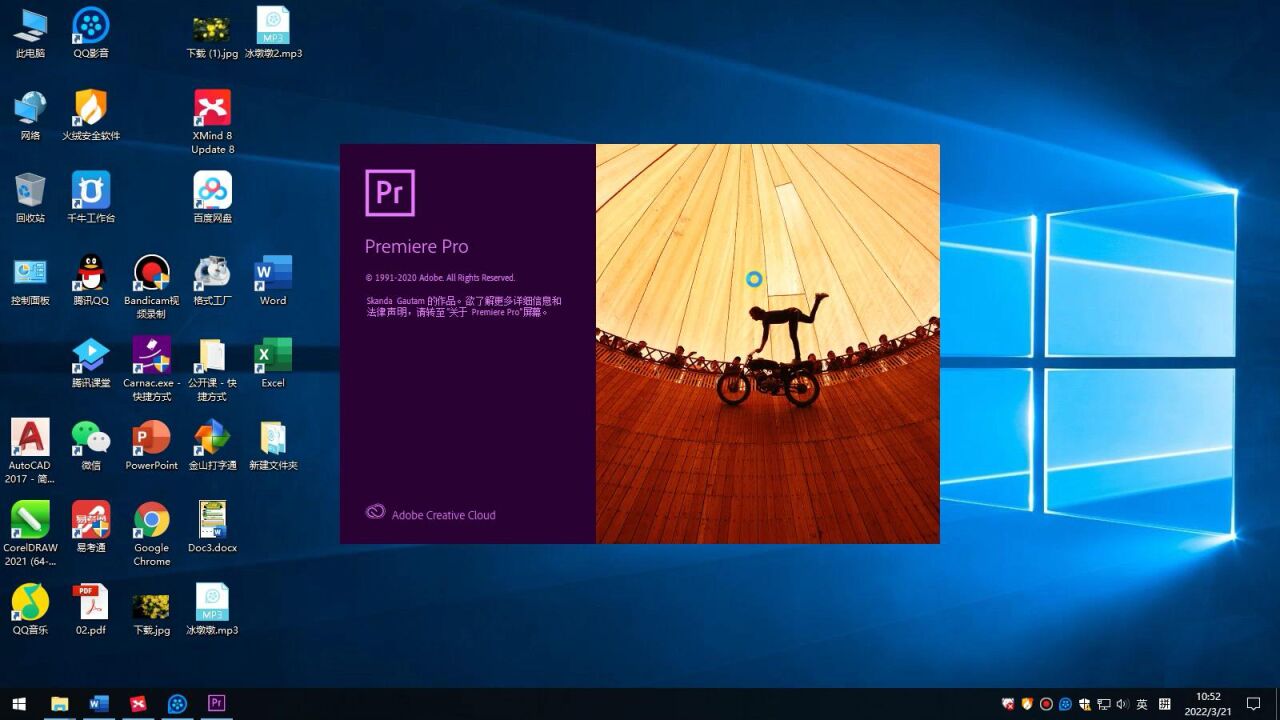This screenshot has width=1280, height=720.
Task: Click the Pr logo on splash screen
Action: click(390, 193)
